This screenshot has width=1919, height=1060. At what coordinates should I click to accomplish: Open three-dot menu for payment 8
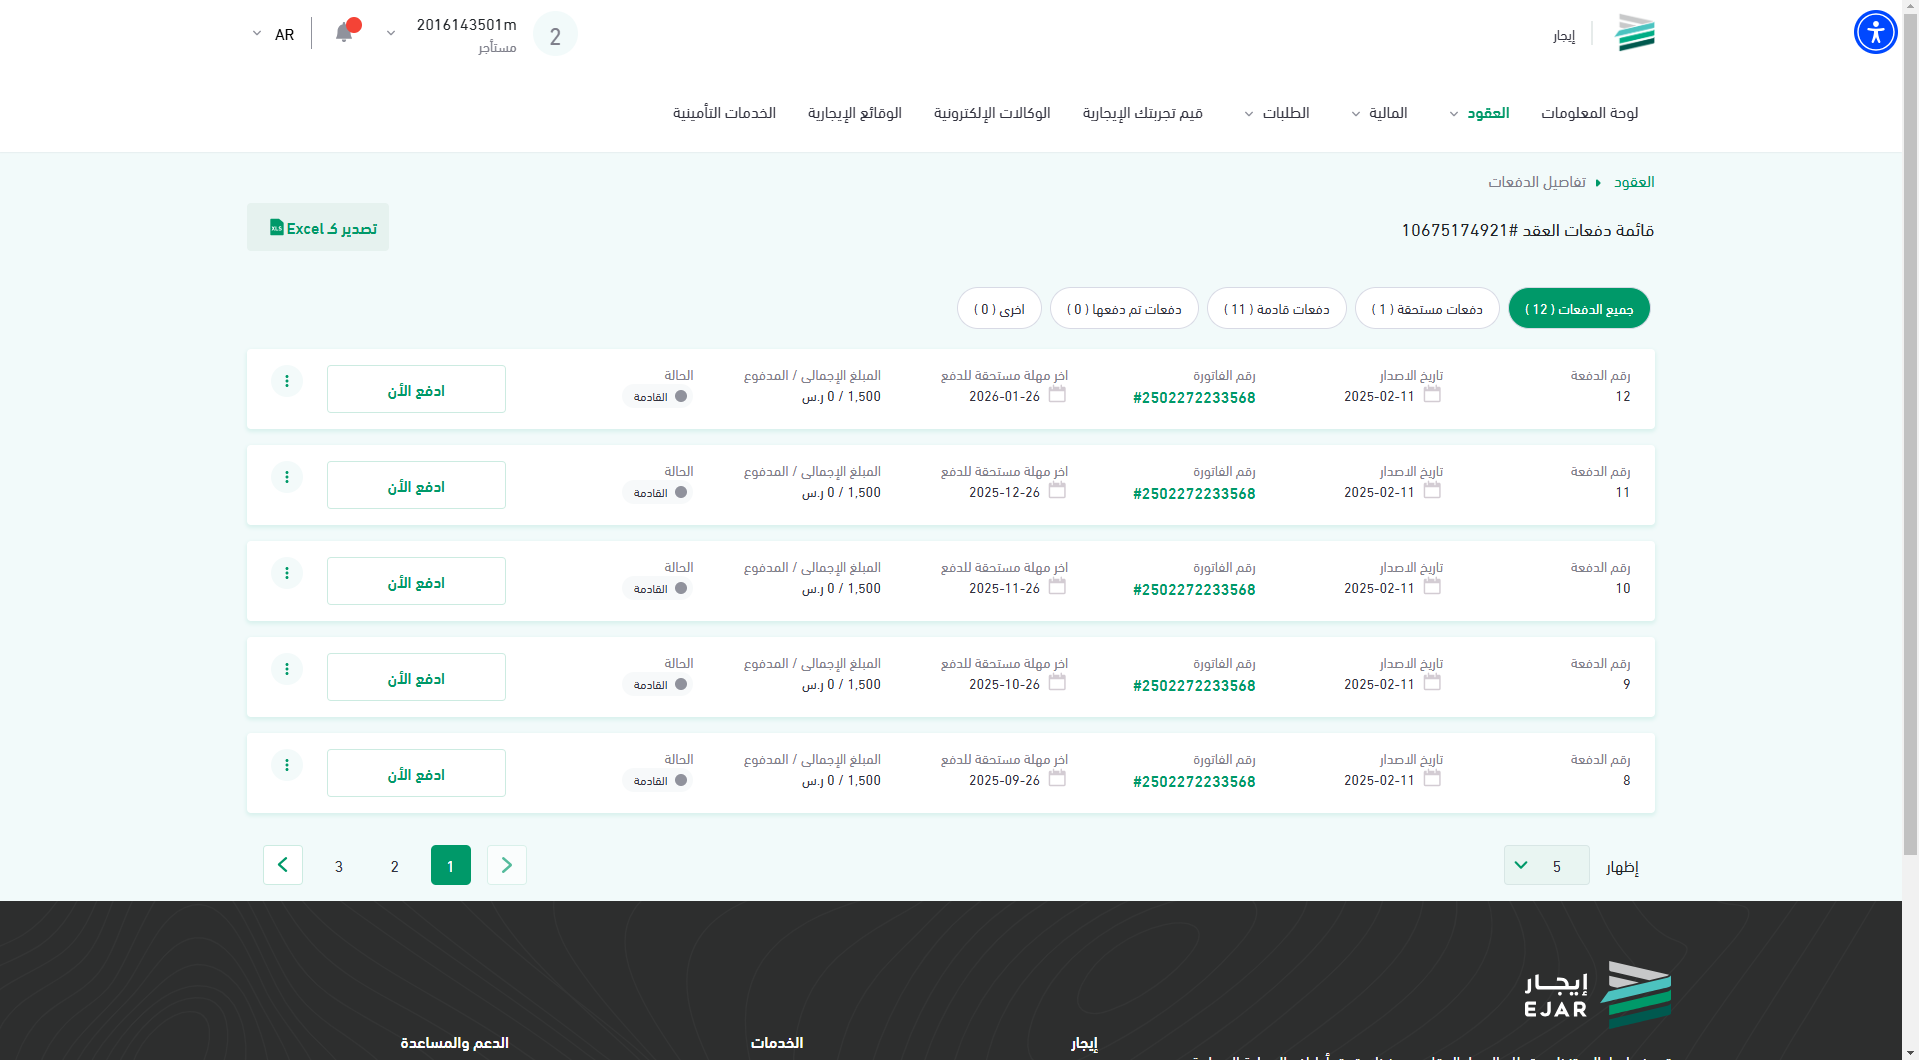287,765
